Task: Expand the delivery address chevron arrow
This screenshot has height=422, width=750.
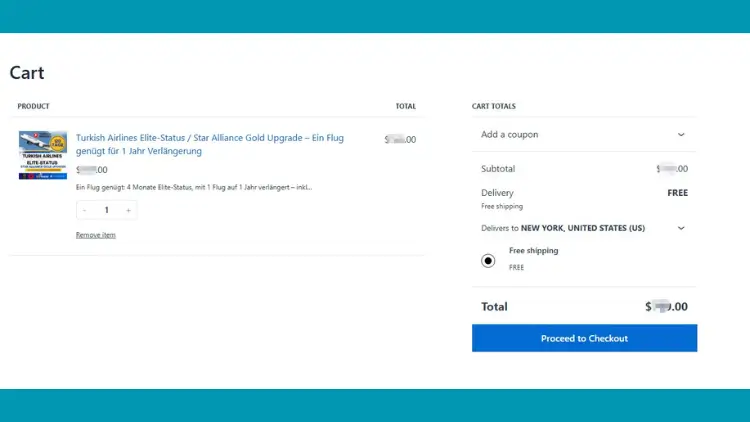Action: pyautogui.click(x=681, y=228)
